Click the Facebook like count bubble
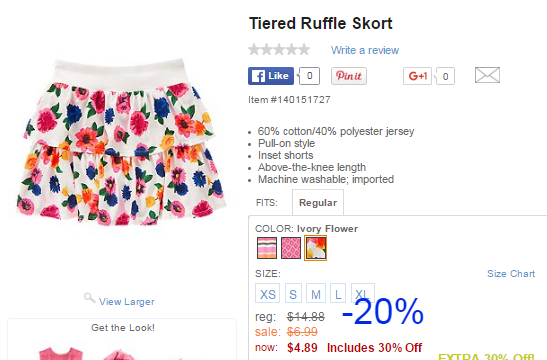547x360 pixels. coord(309,76)
